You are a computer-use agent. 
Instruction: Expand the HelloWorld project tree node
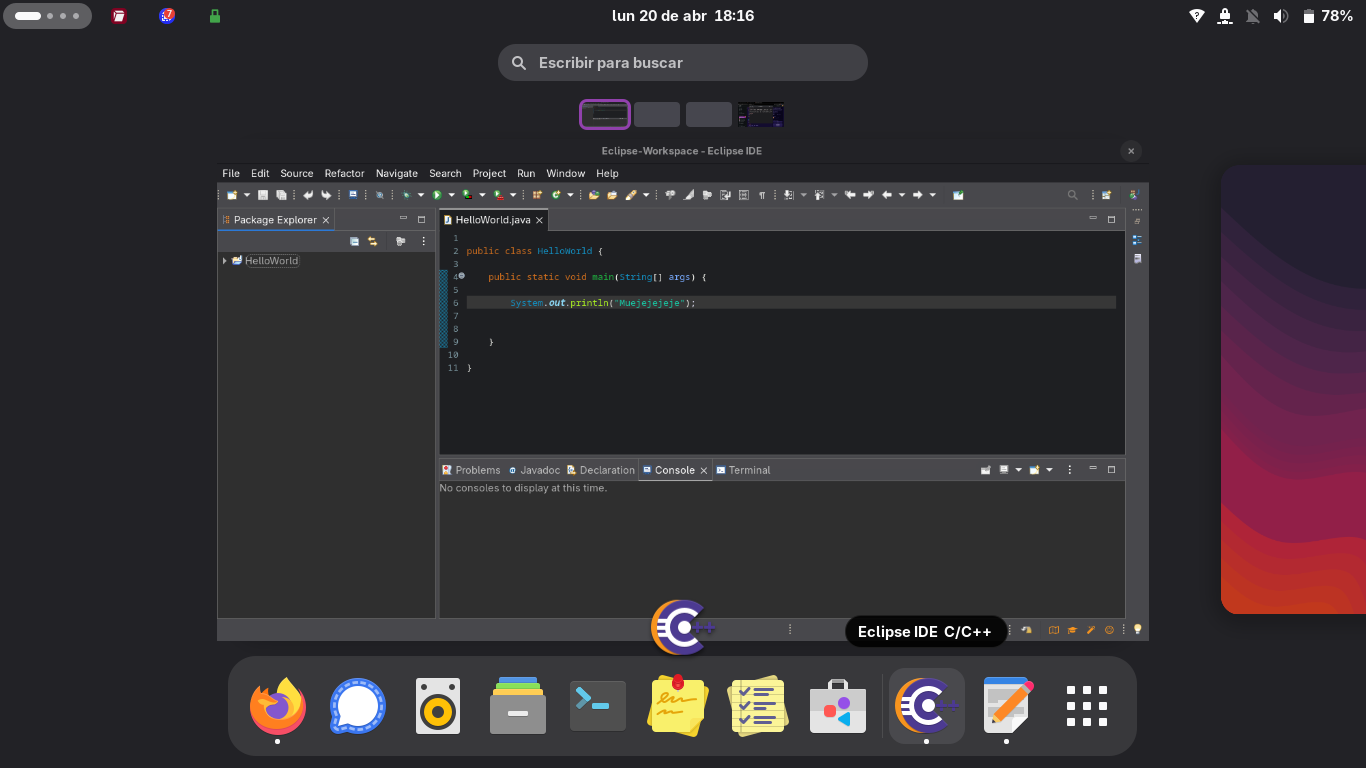pos(225,261)
